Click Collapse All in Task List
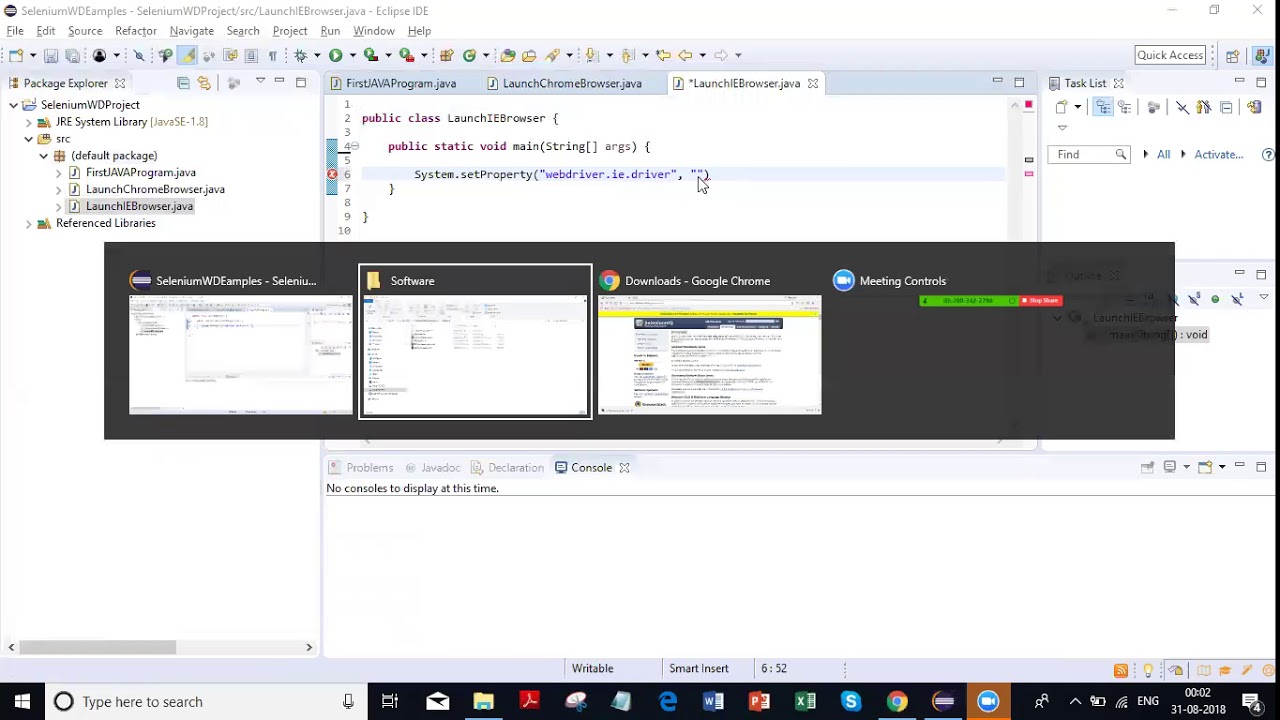Viewport: 1280px width, 720px height. (1226, 107)
